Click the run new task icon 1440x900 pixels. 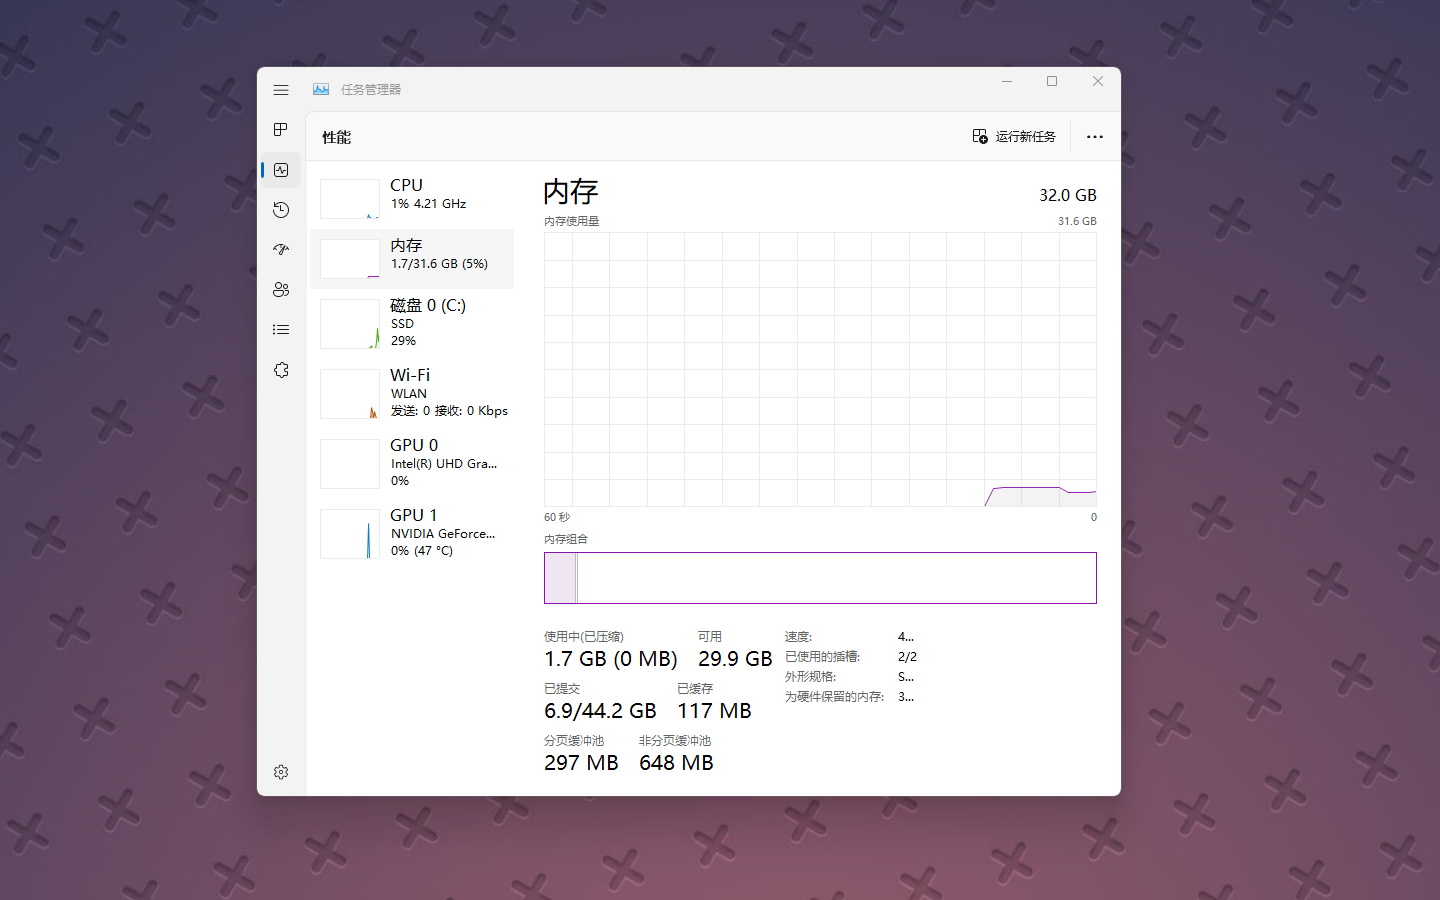pyautogui.click(x=980, y=136)
